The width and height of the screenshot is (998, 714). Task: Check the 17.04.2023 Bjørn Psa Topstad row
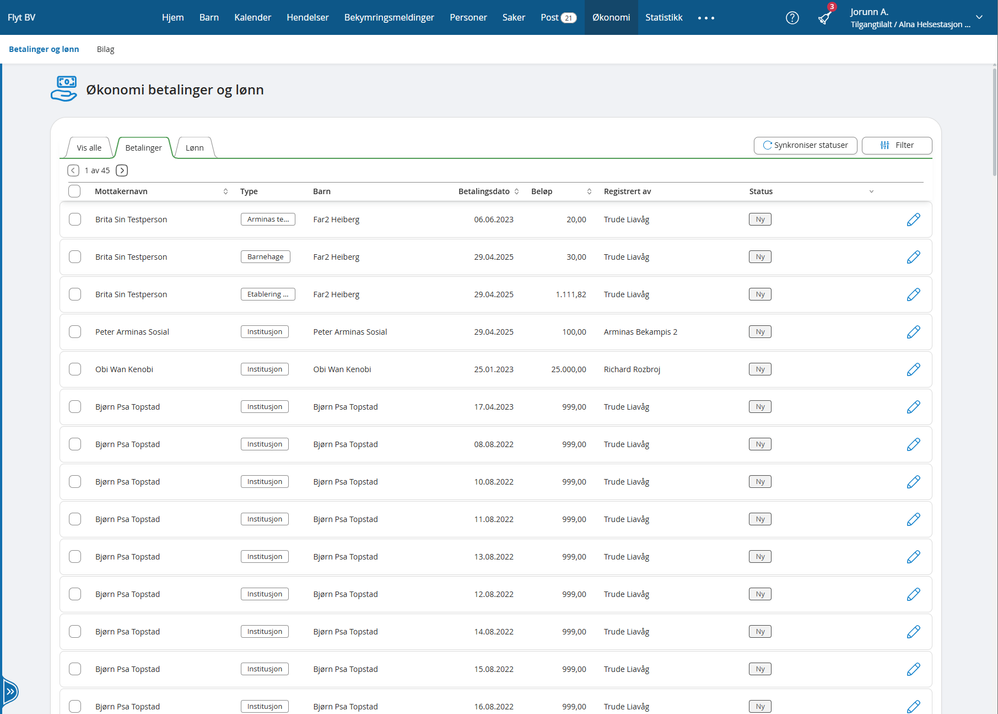75,407
